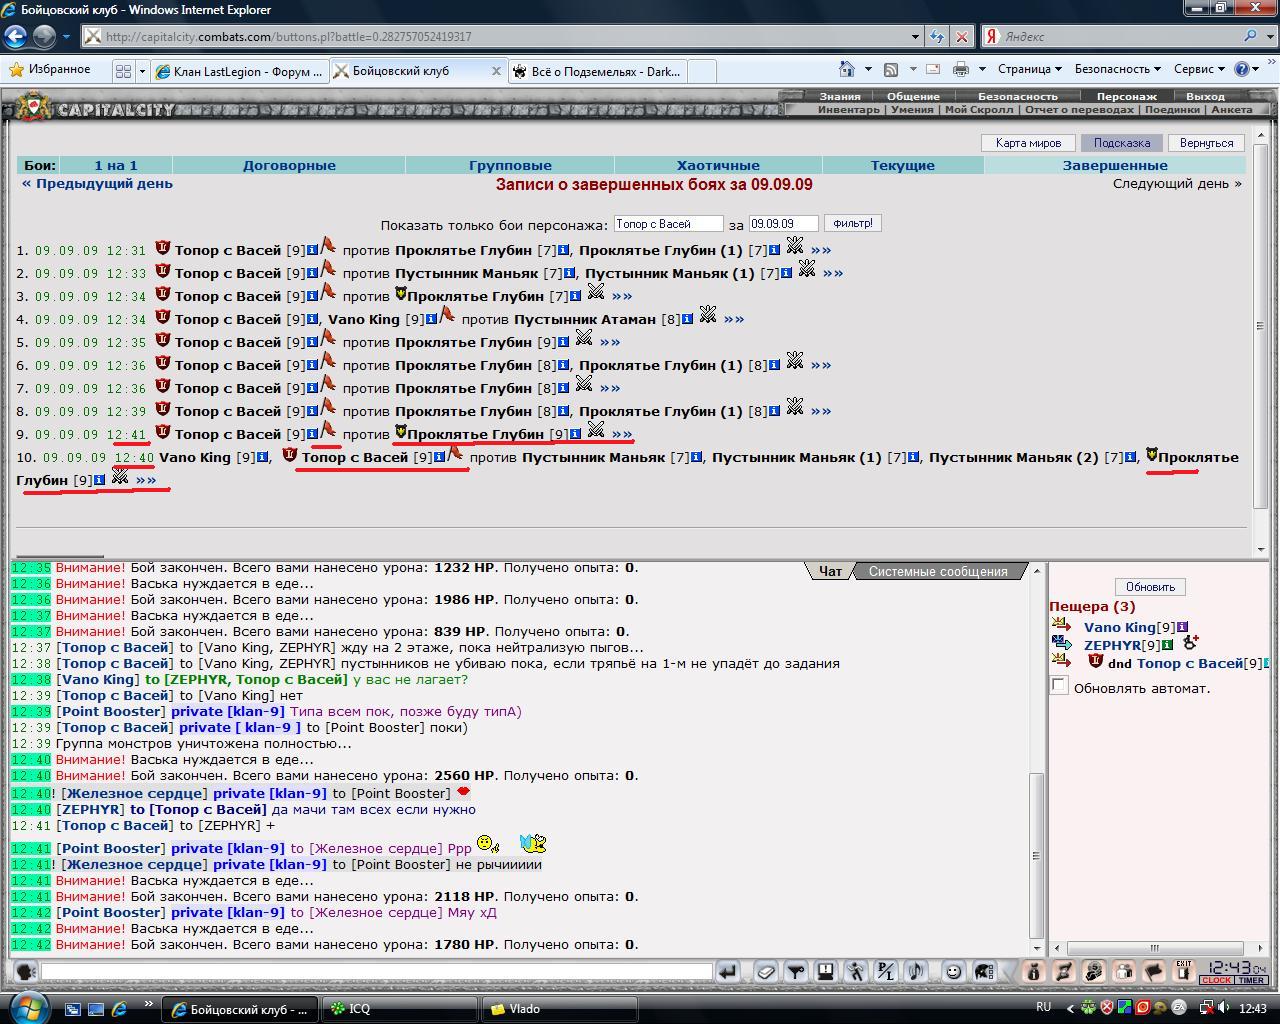Click the save chat floppy disk icon
The image size is (1280, 1024).
coord(826,971)
